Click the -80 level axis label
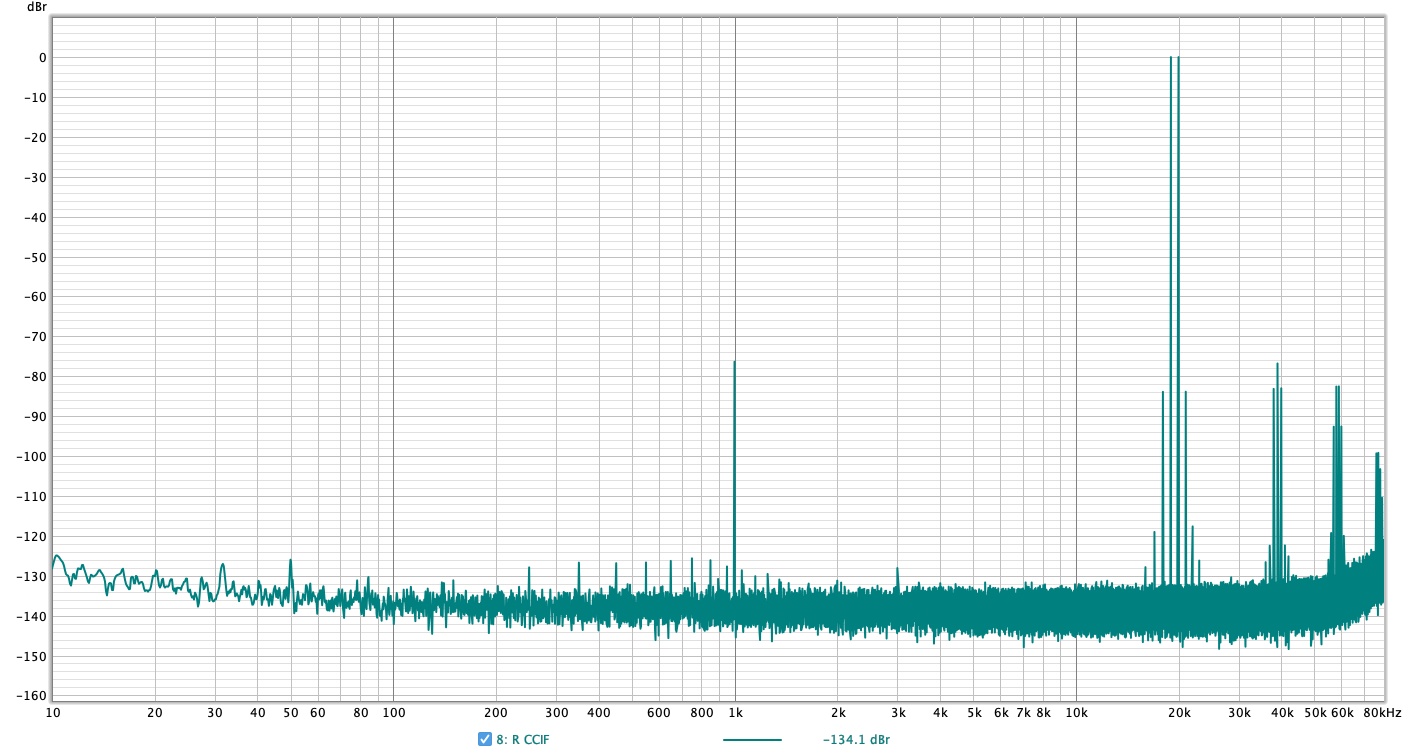The width and height of the screenshot is (1410, 756). pyautogui.click(x=35, y=377)
